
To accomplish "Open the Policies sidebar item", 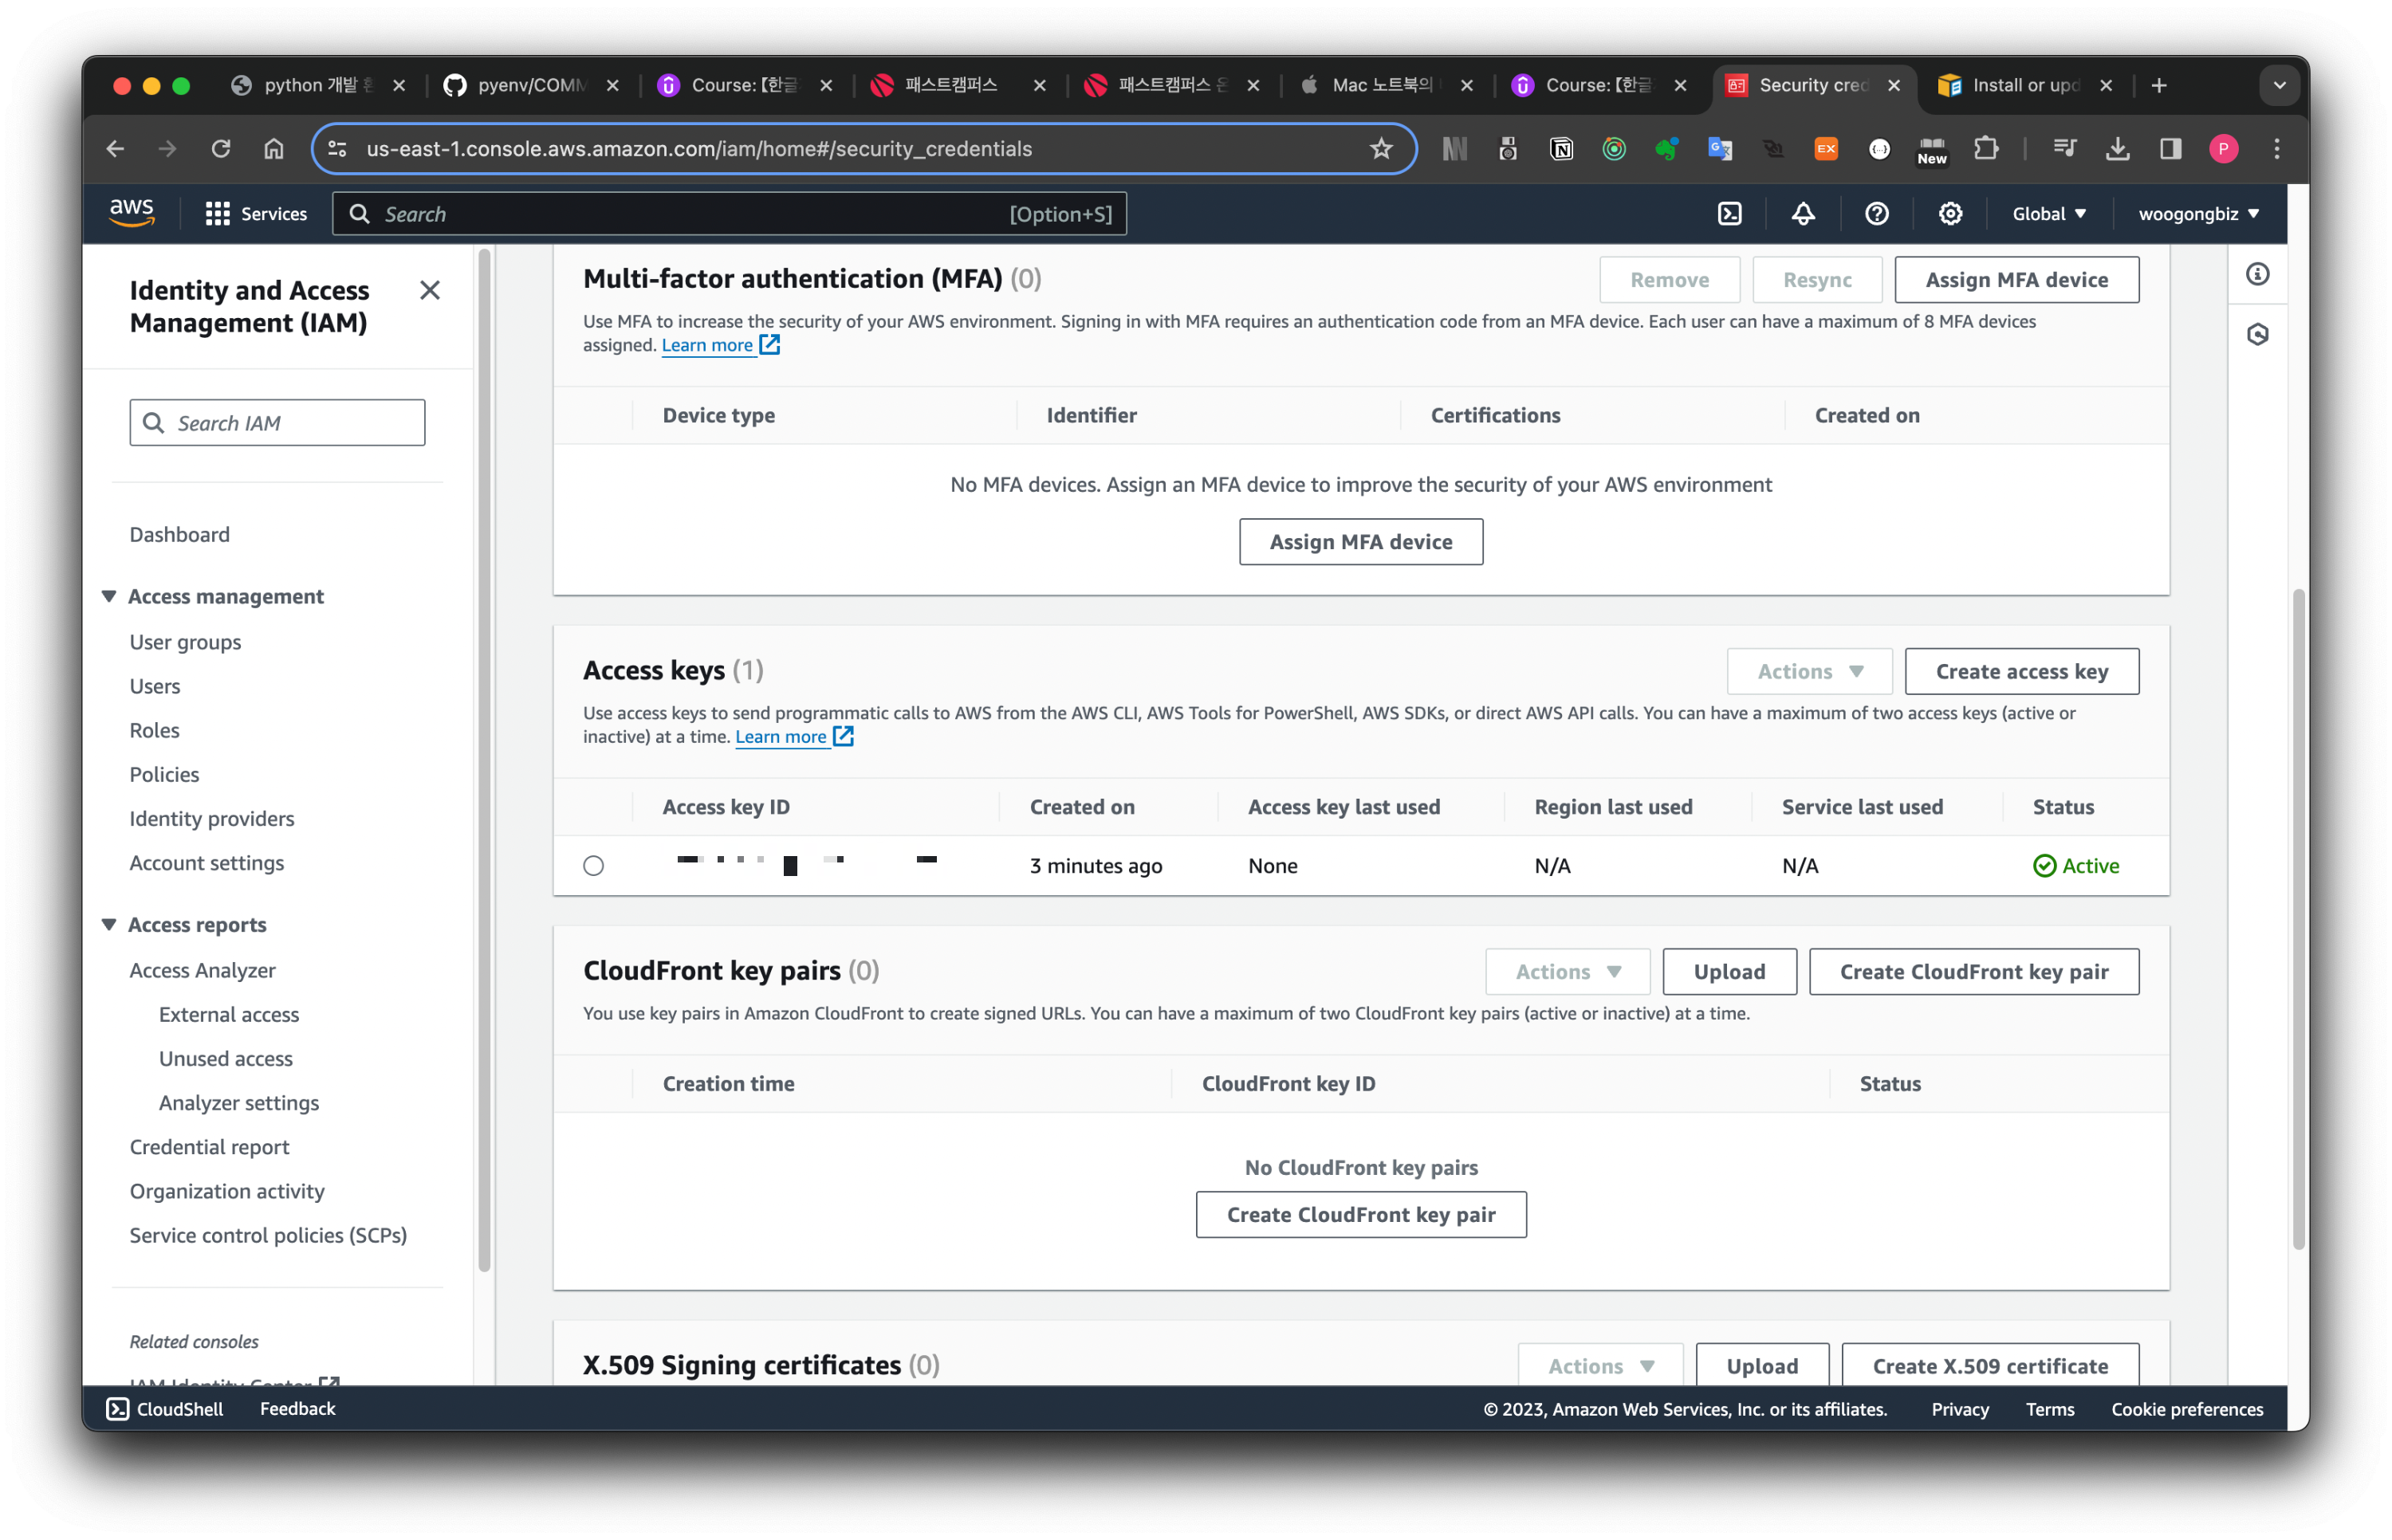I will click(164, 774).
